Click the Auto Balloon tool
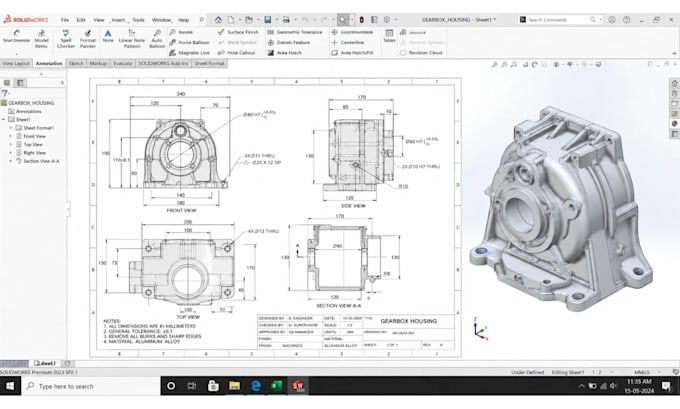Viewport: 680px width, 409px height. pyautogui.click(x=157, y=39)
